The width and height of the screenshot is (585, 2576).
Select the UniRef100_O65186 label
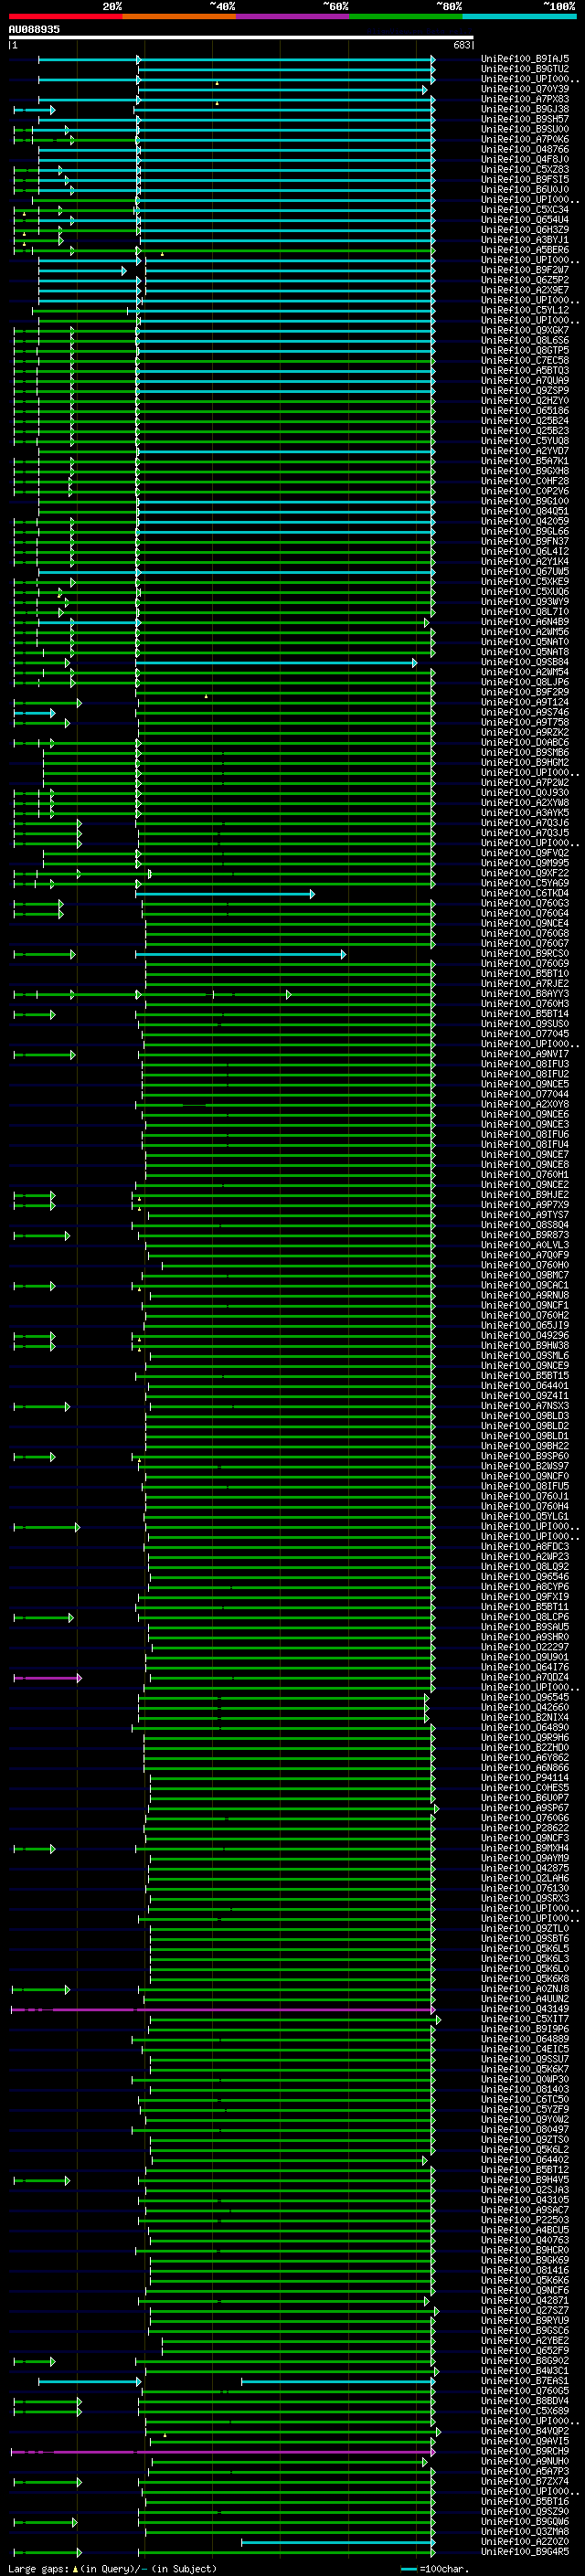click(525, 410)
